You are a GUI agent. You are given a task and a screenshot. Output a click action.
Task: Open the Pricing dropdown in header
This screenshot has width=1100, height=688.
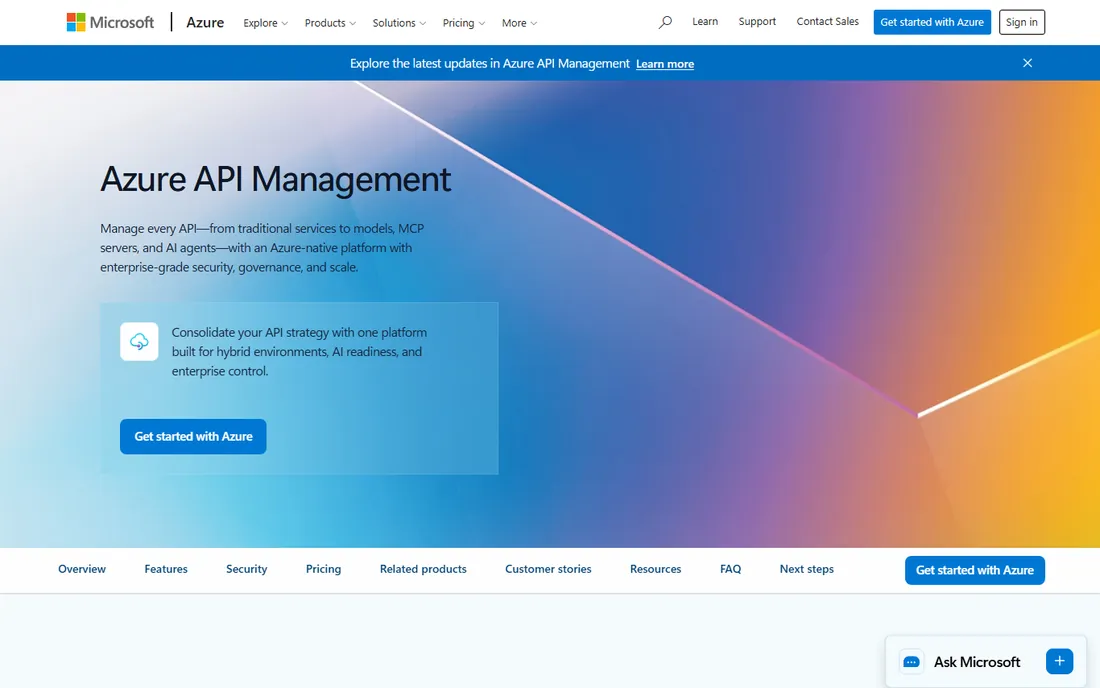tap(464, 23)
